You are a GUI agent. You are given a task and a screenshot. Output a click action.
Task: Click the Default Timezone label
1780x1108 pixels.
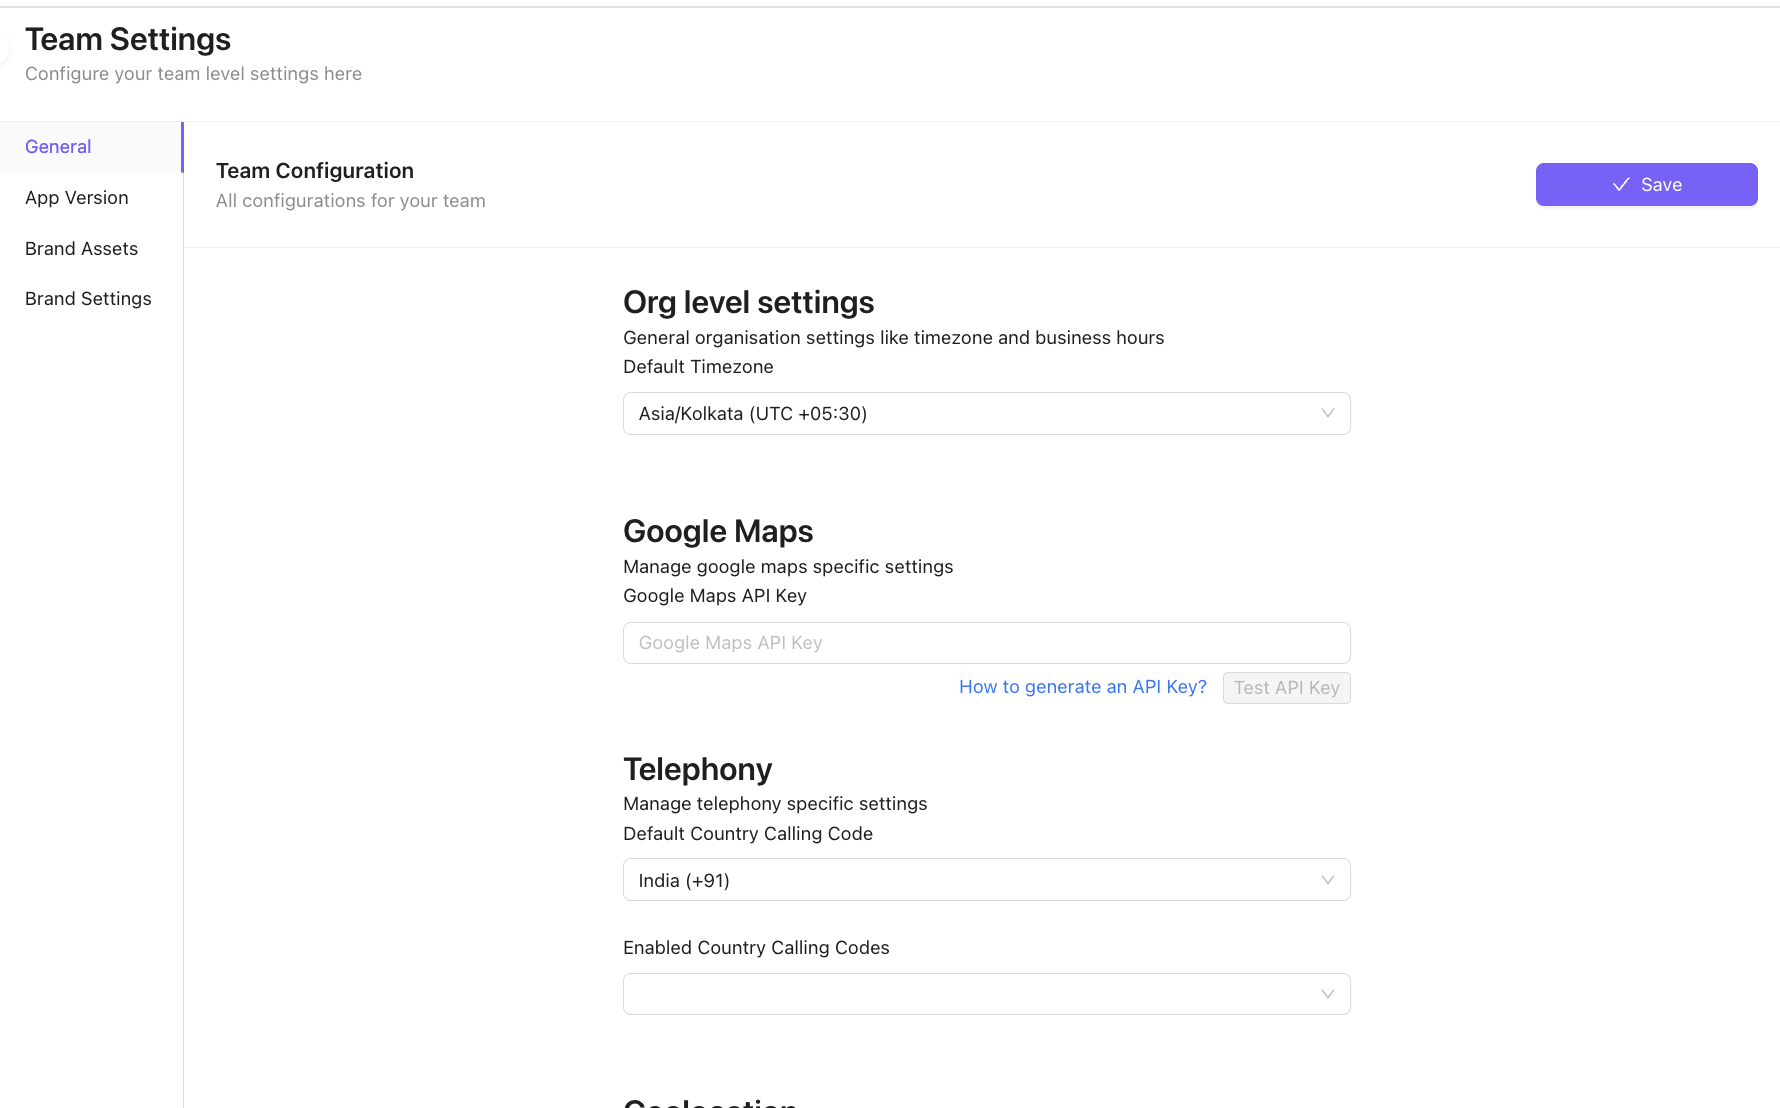[x=698, y=367]
